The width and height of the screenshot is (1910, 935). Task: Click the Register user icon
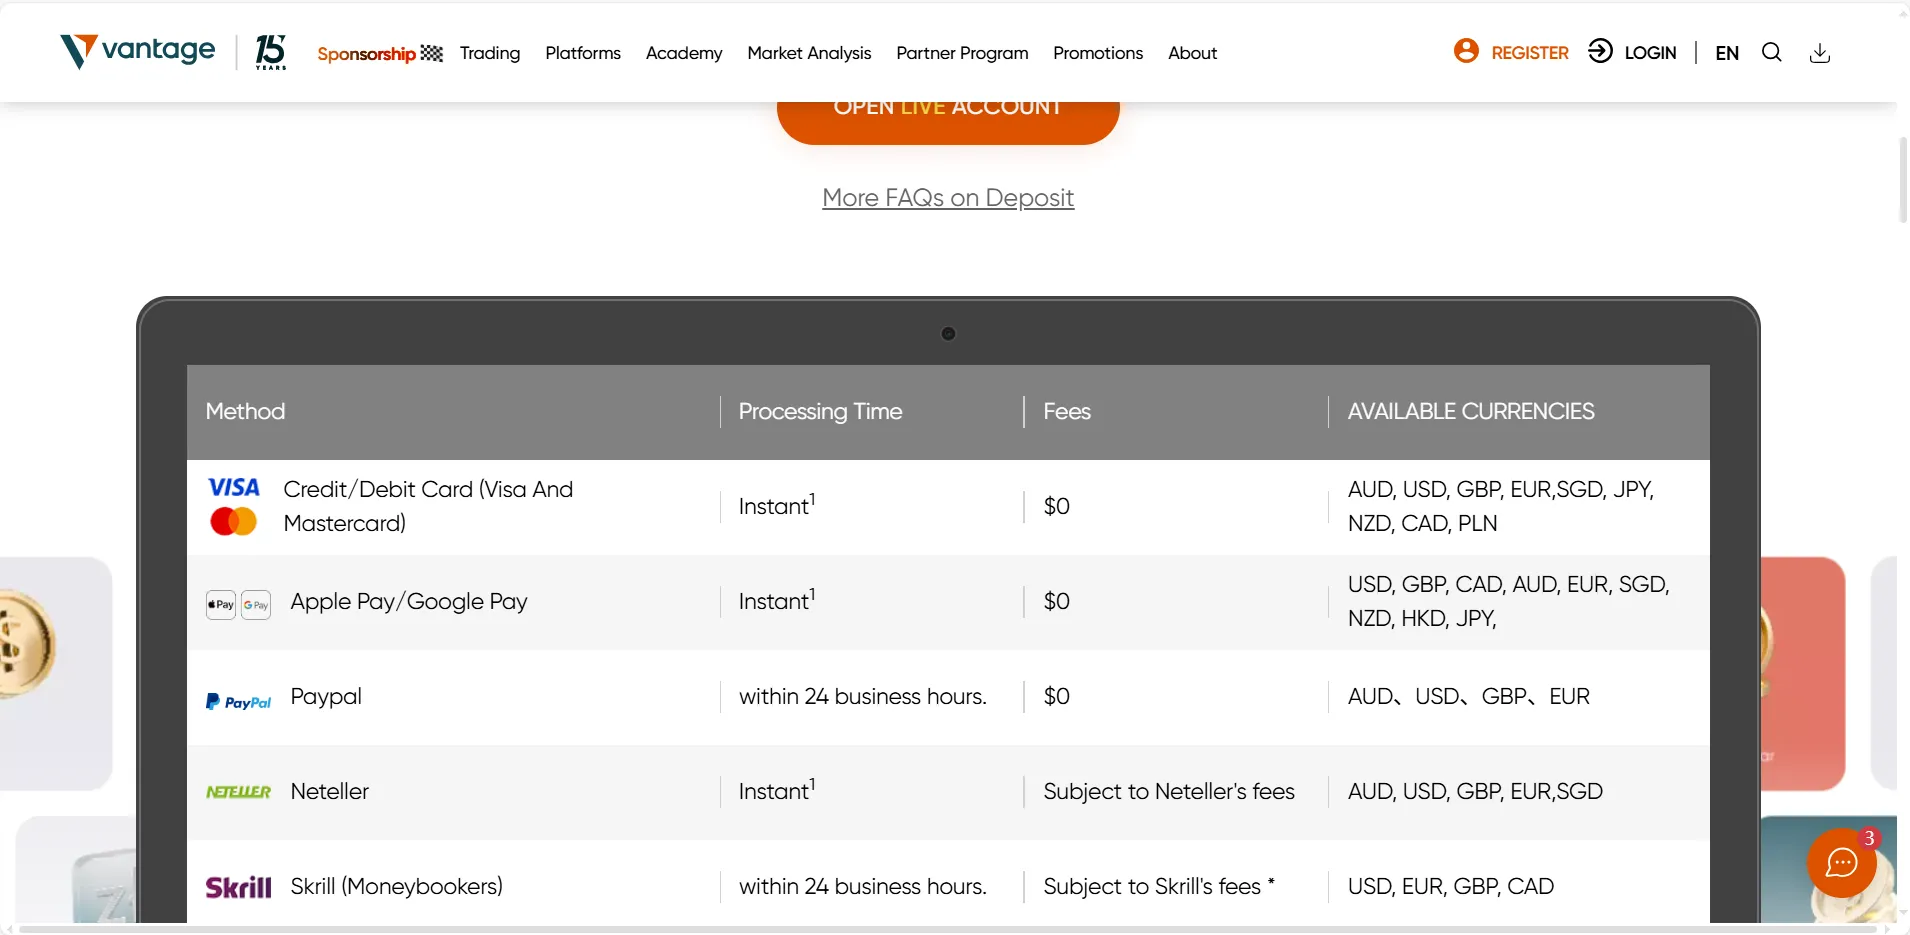coord(1466,51)
